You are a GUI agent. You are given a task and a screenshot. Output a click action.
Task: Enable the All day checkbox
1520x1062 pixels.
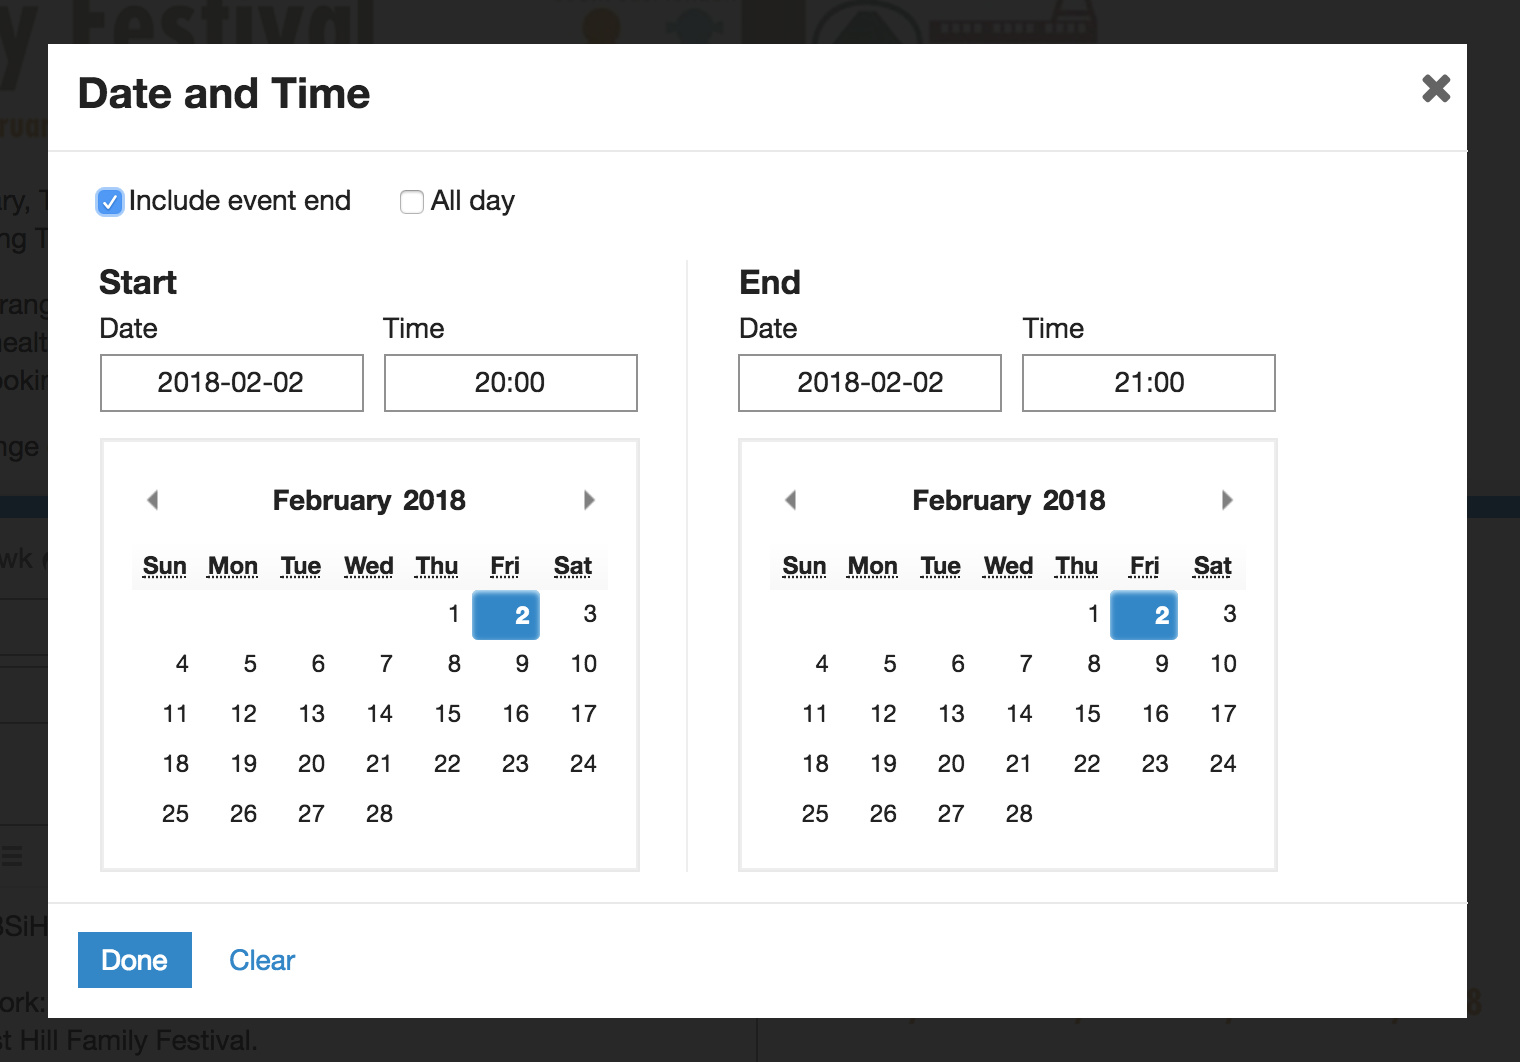(411, 202)
